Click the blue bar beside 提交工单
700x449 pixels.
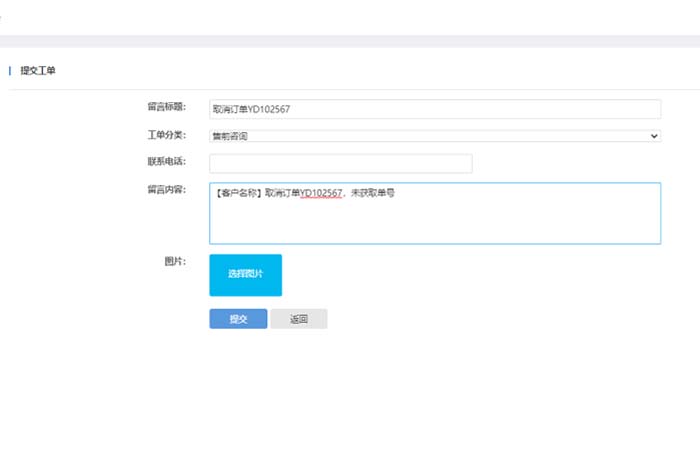click(x=10, y=71)
